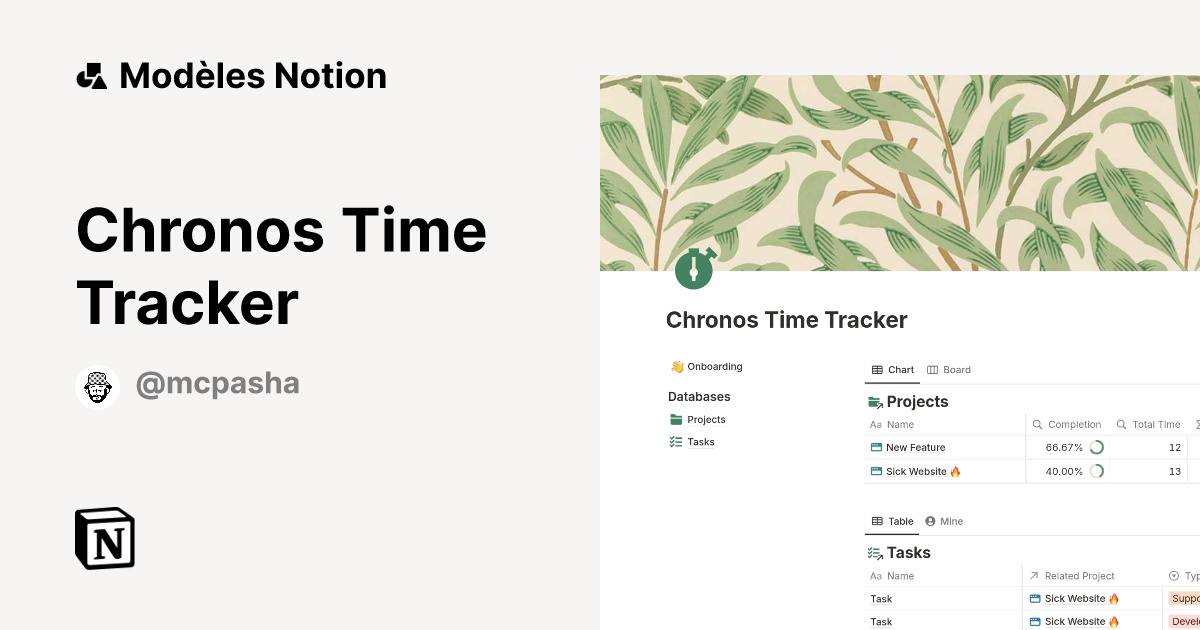Open the Mine tab

tap(943, 521)
